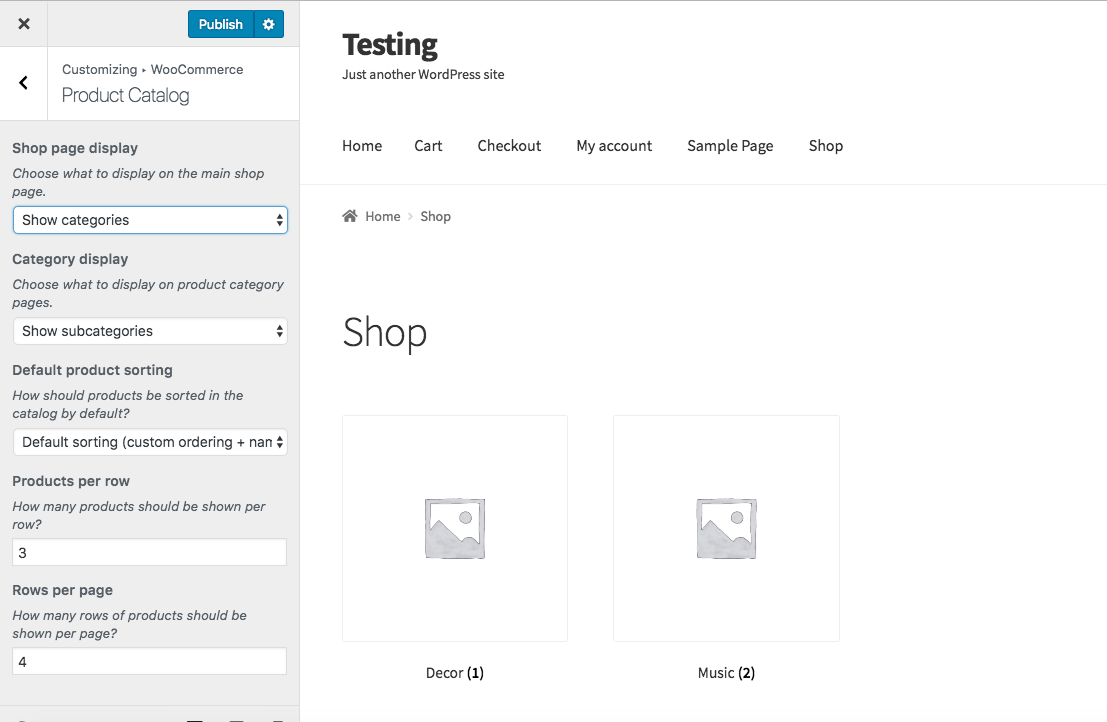
Task: Go back using the left chevron arrow
Action: click(x=24, y=83)
